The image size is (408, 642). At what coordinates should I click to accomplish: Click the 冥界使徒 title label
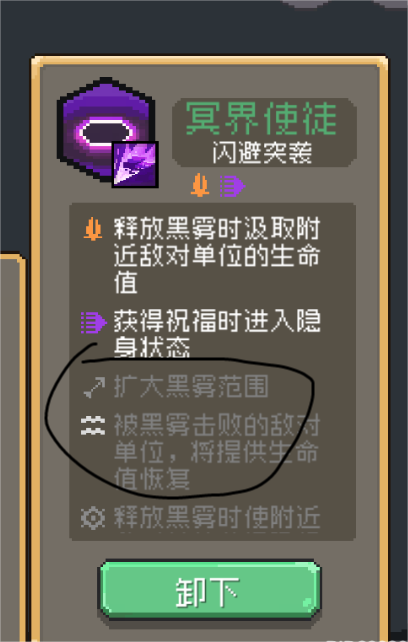[x=261, y=119]
